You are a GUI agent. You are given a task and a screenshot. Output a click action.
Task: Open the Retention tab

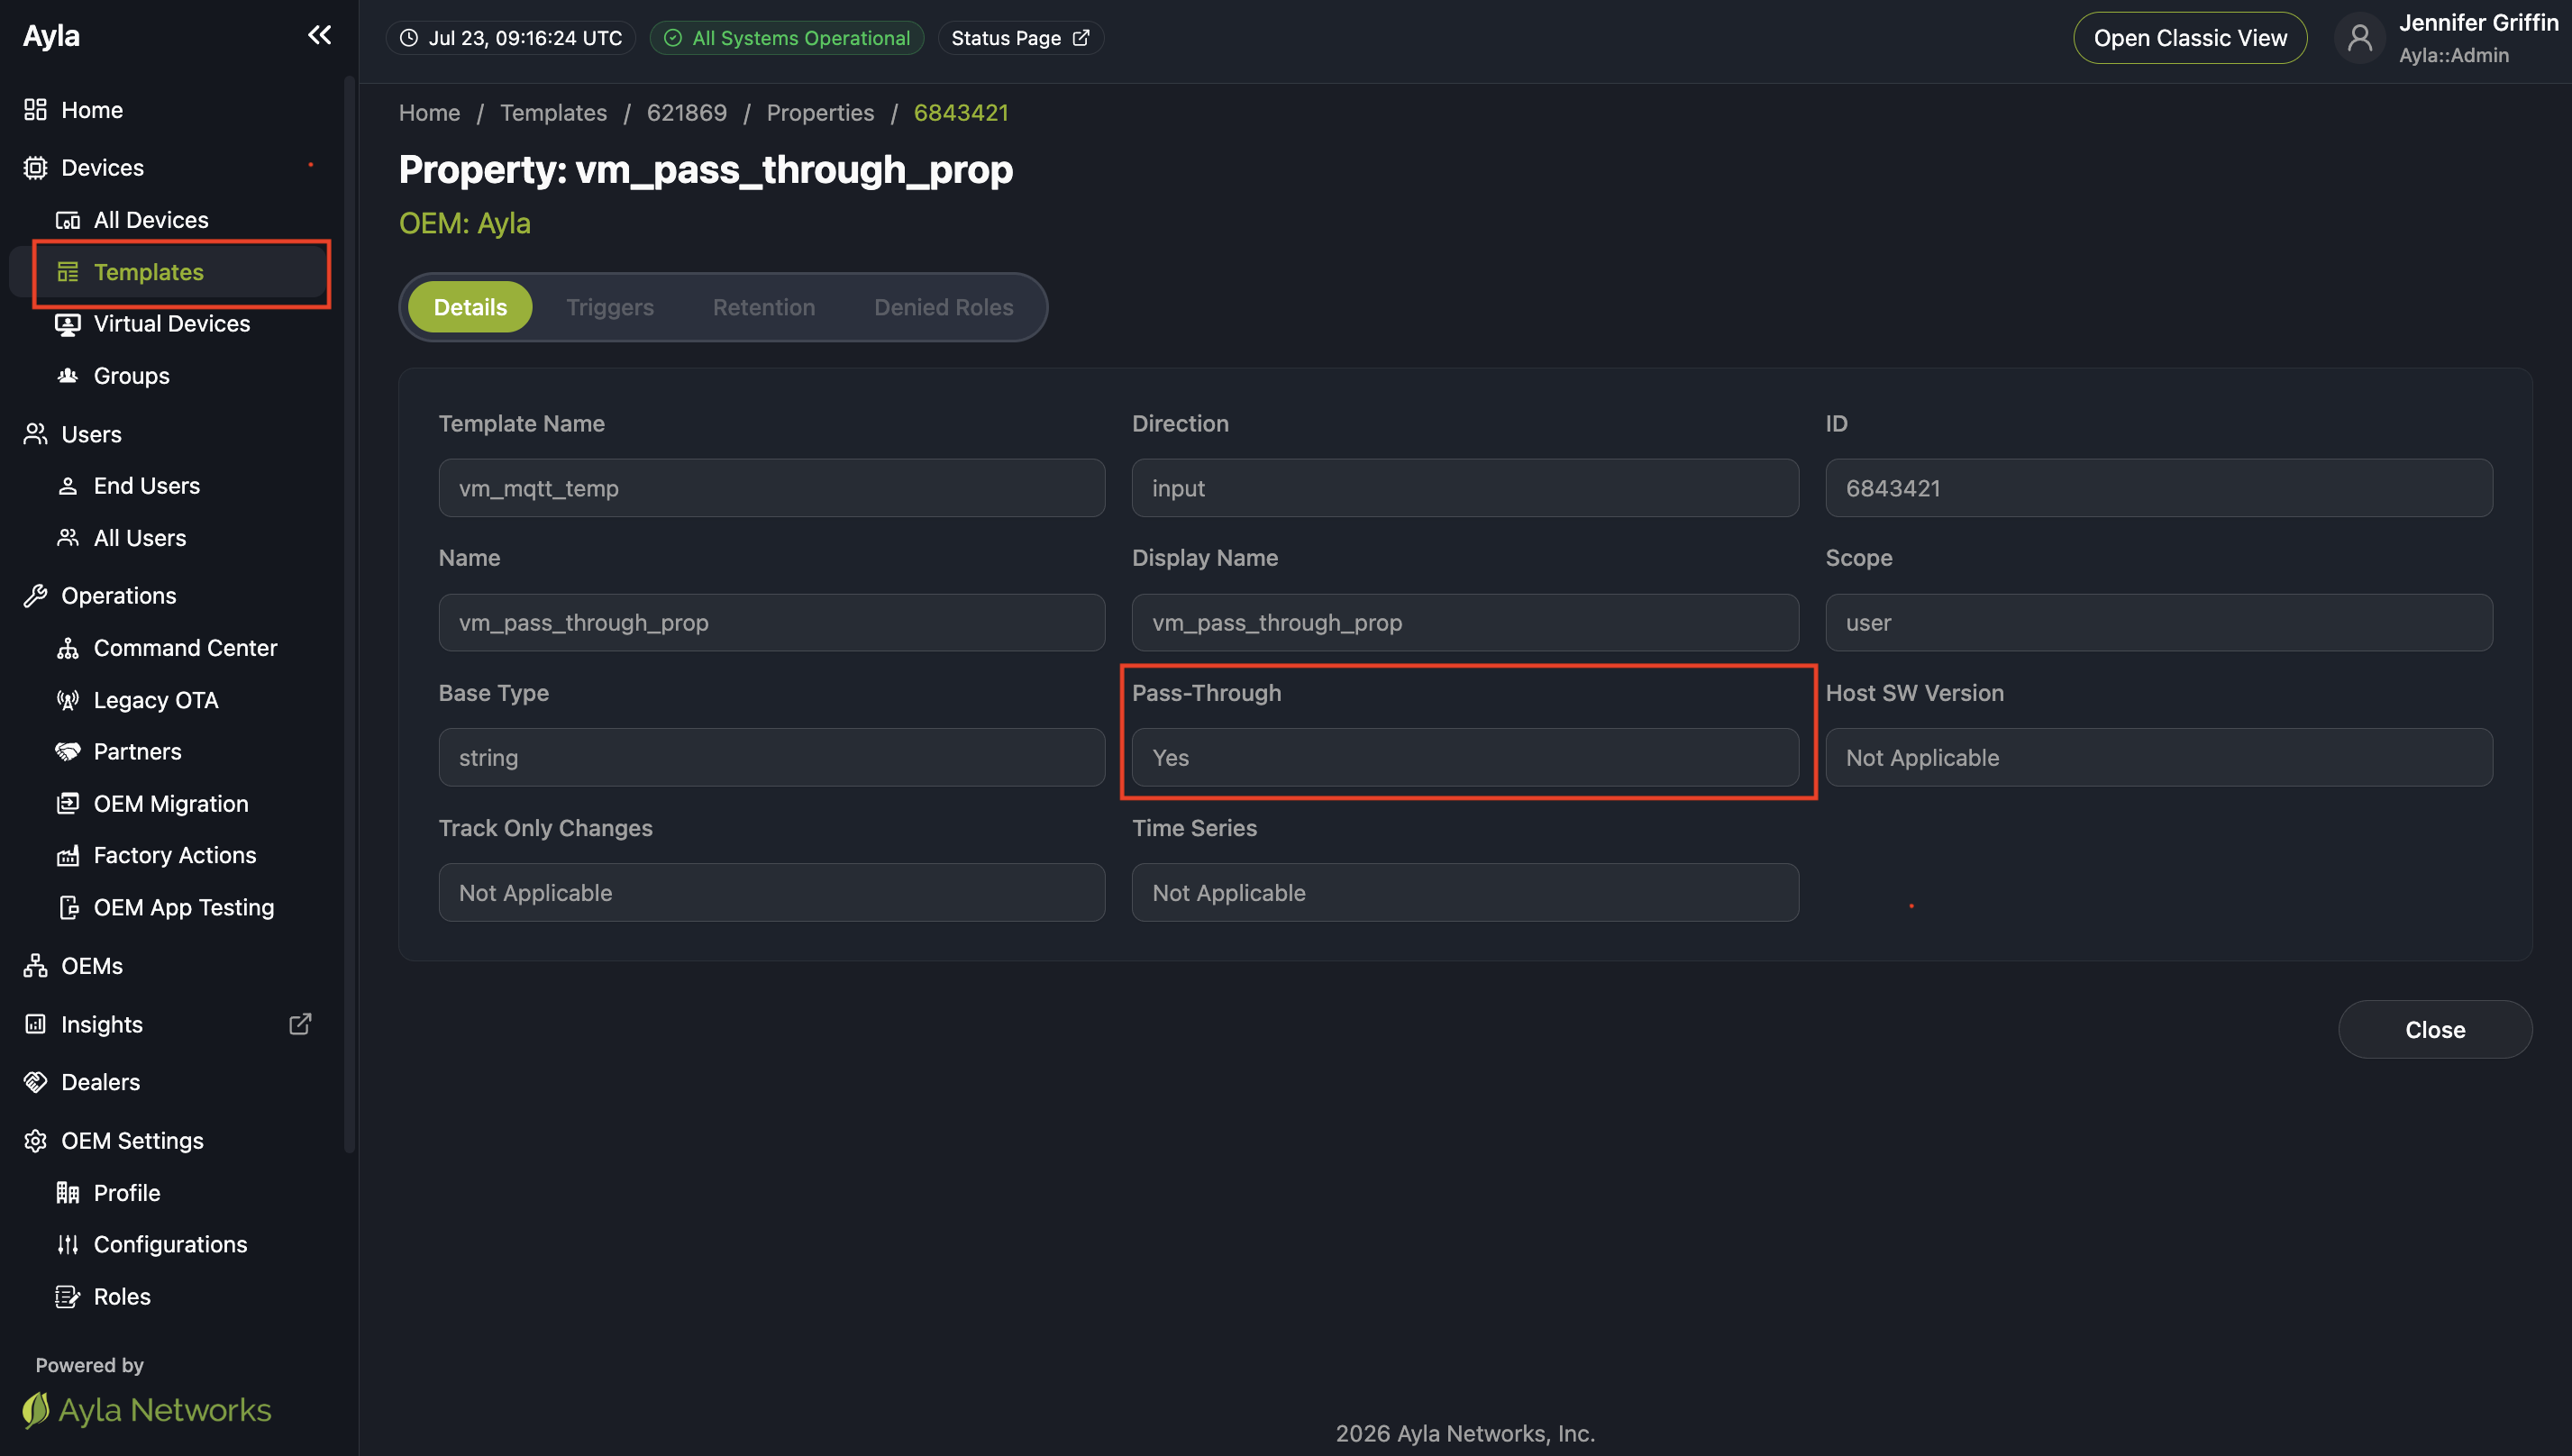(x=764, y=307)
